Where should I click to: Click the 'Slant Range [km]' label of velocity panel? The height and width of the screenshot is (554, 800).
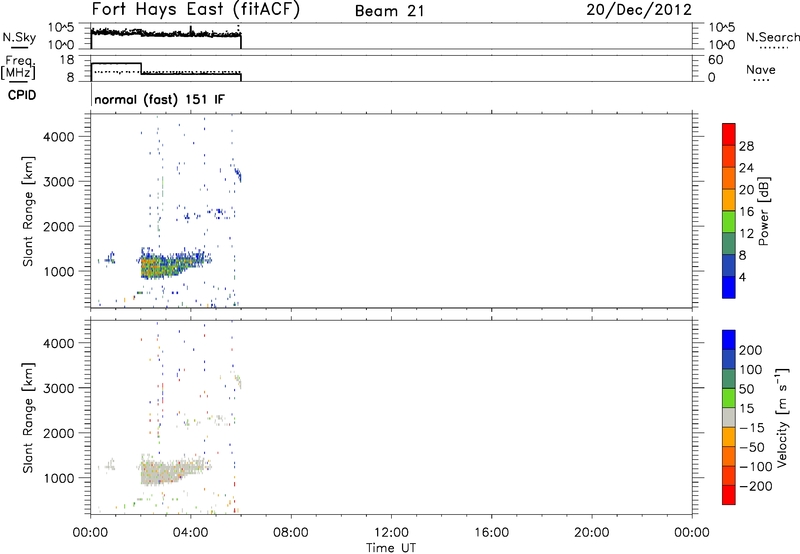(28, 418)
